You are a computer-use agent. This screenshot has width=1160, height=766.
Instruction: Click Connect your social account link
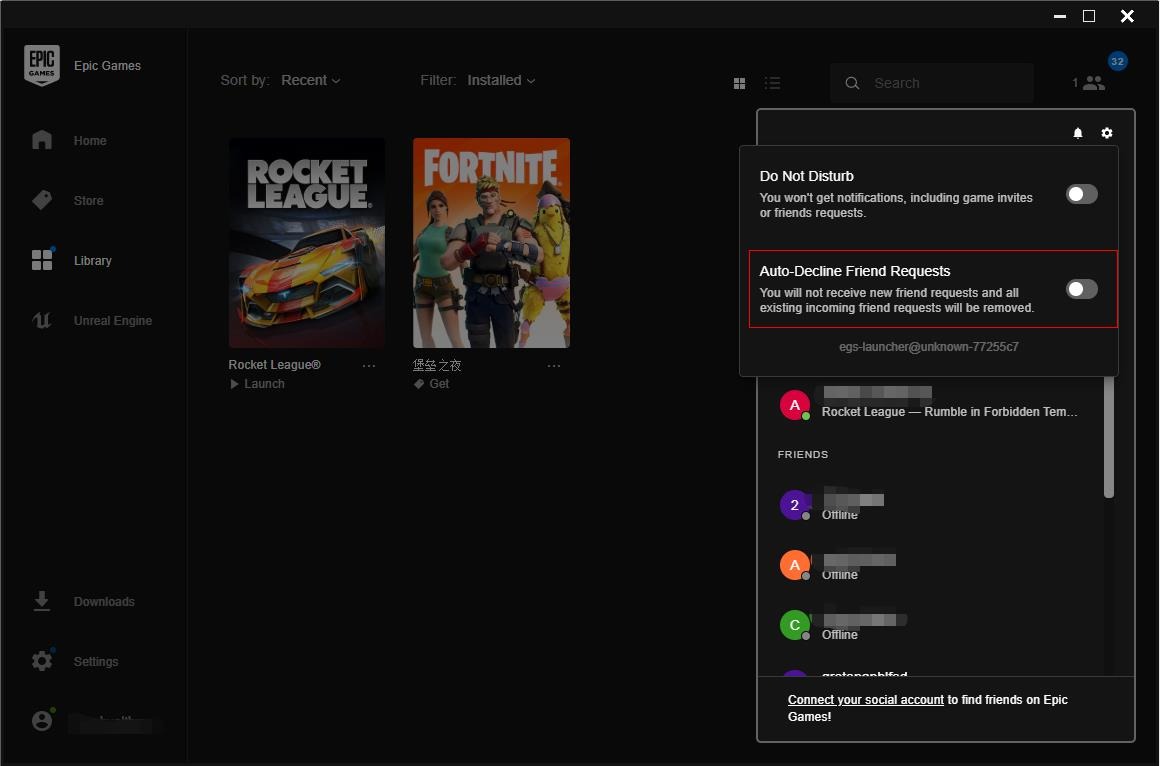tap(866, 699)
